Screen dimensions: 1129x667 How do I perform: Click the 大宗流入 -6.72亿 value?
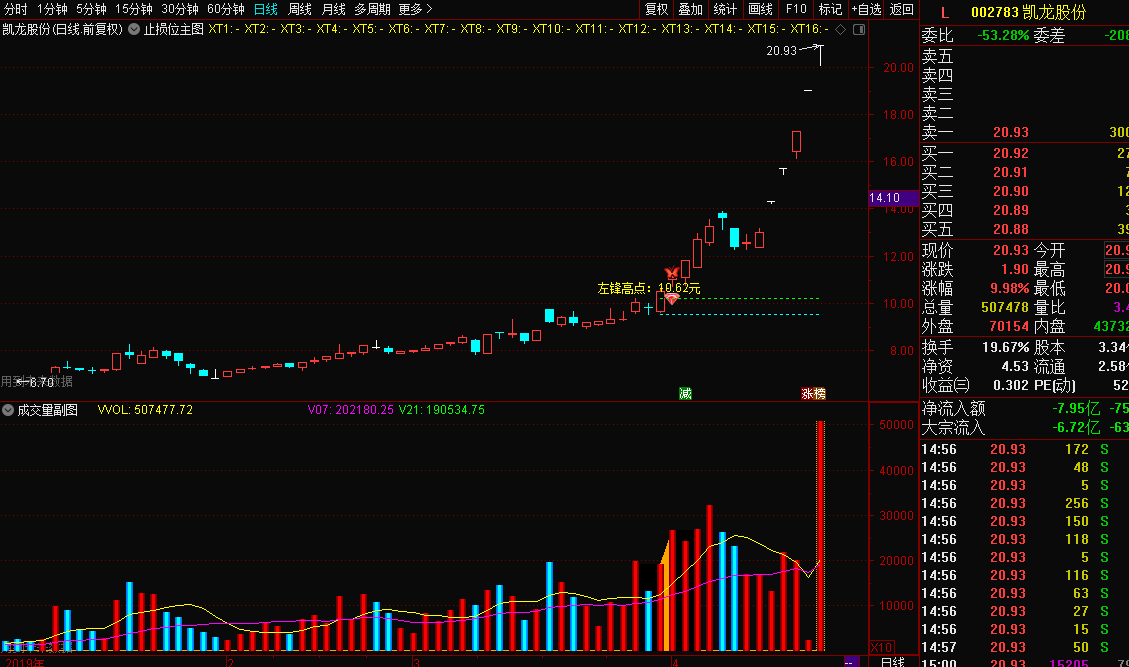coord(1076,427)
